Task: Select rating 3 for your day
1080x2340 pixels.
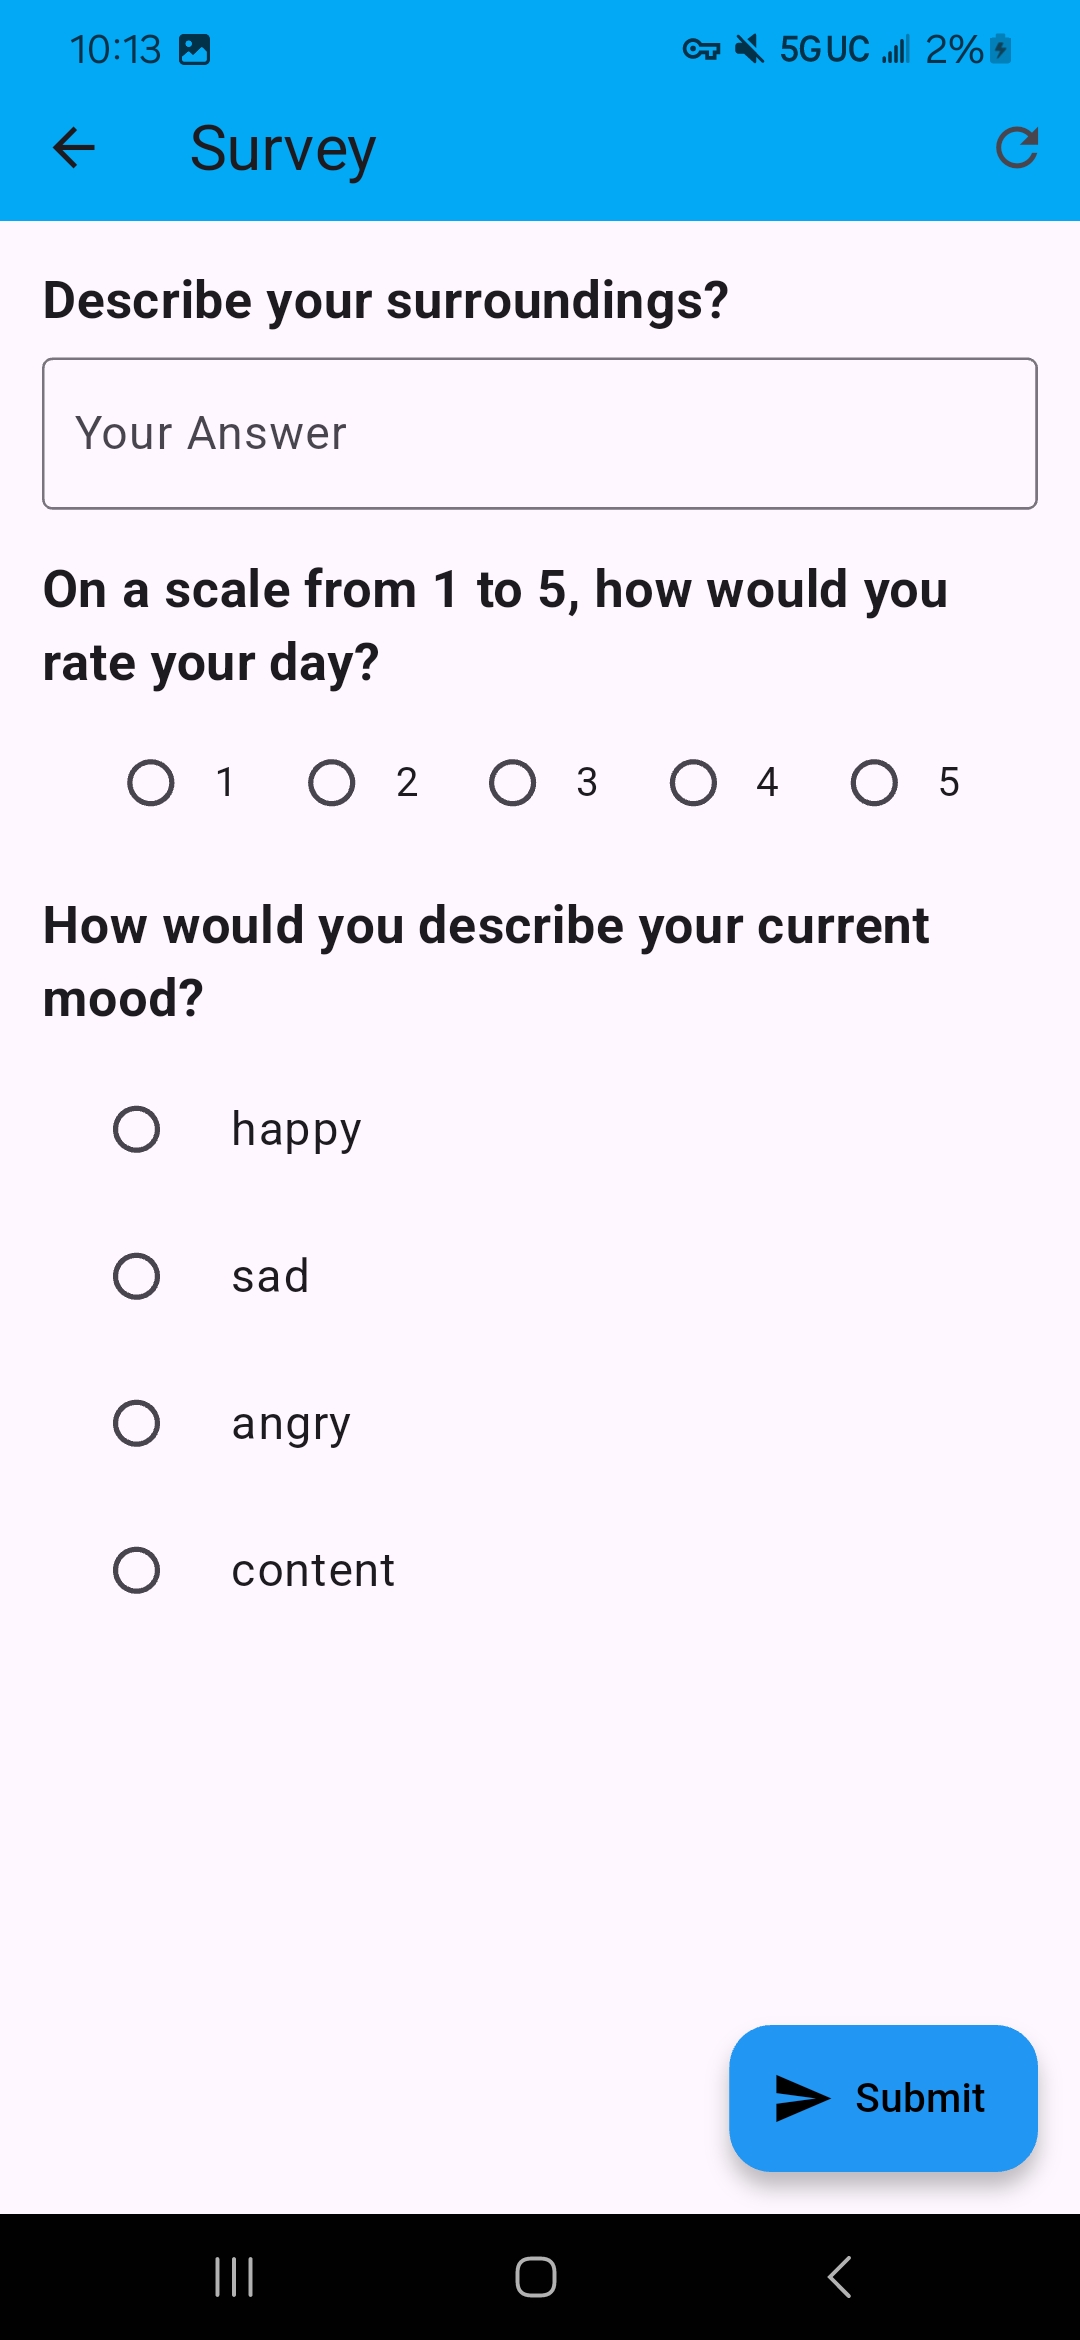Action: tap(514, 783)
